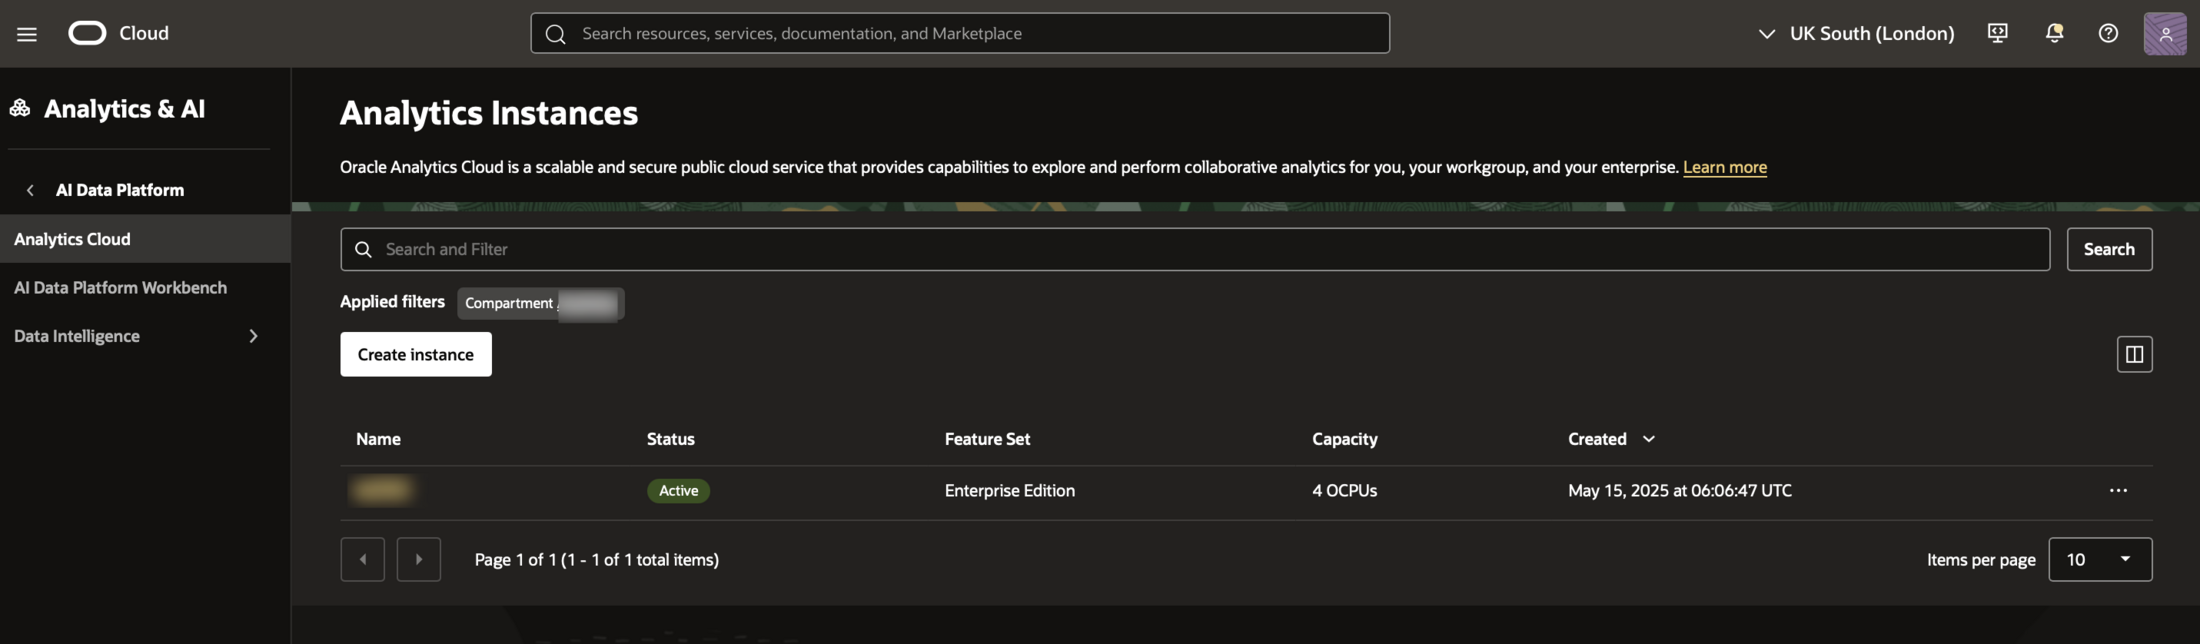Click the Search button

[2109, 249]
